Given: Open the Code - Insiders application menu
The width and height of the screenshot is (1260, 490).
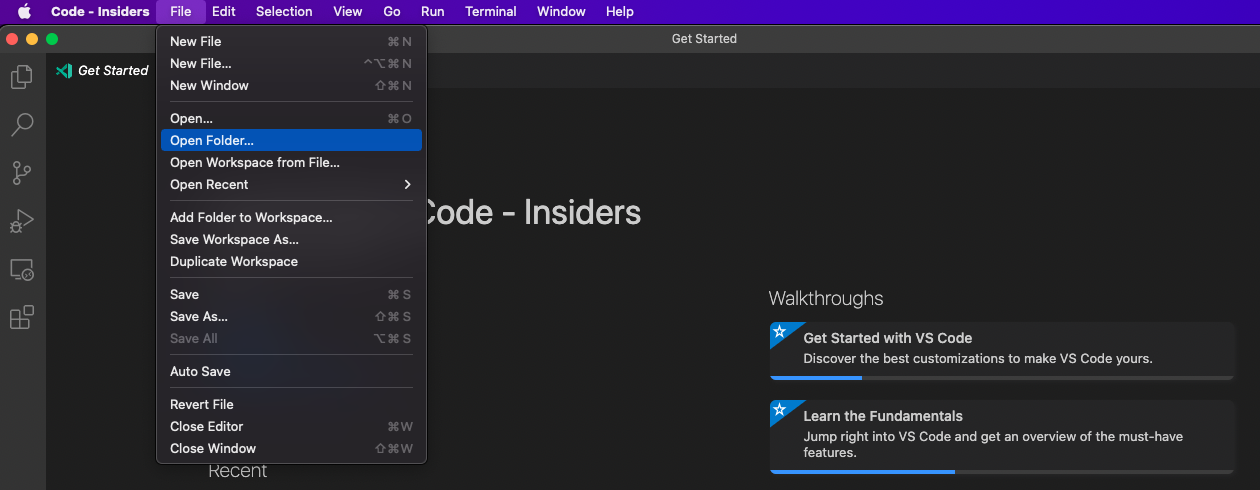Looking at the screenshot, I should click(100, 12).
